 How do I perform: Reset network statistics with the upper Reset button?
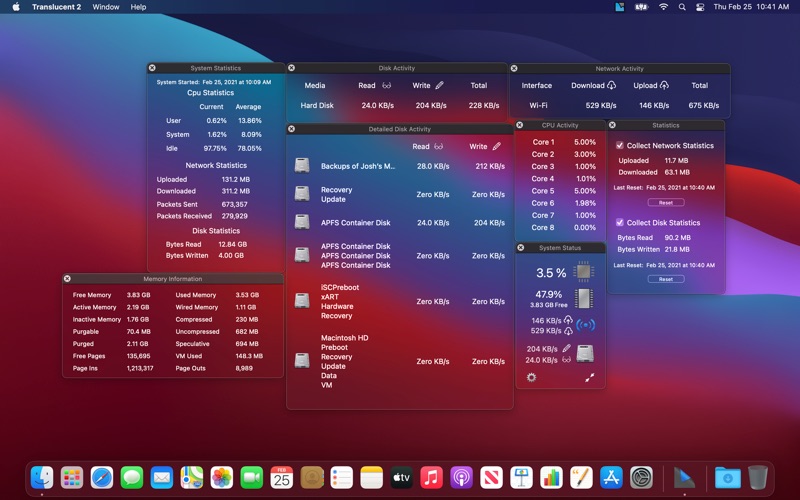point(666,203)
